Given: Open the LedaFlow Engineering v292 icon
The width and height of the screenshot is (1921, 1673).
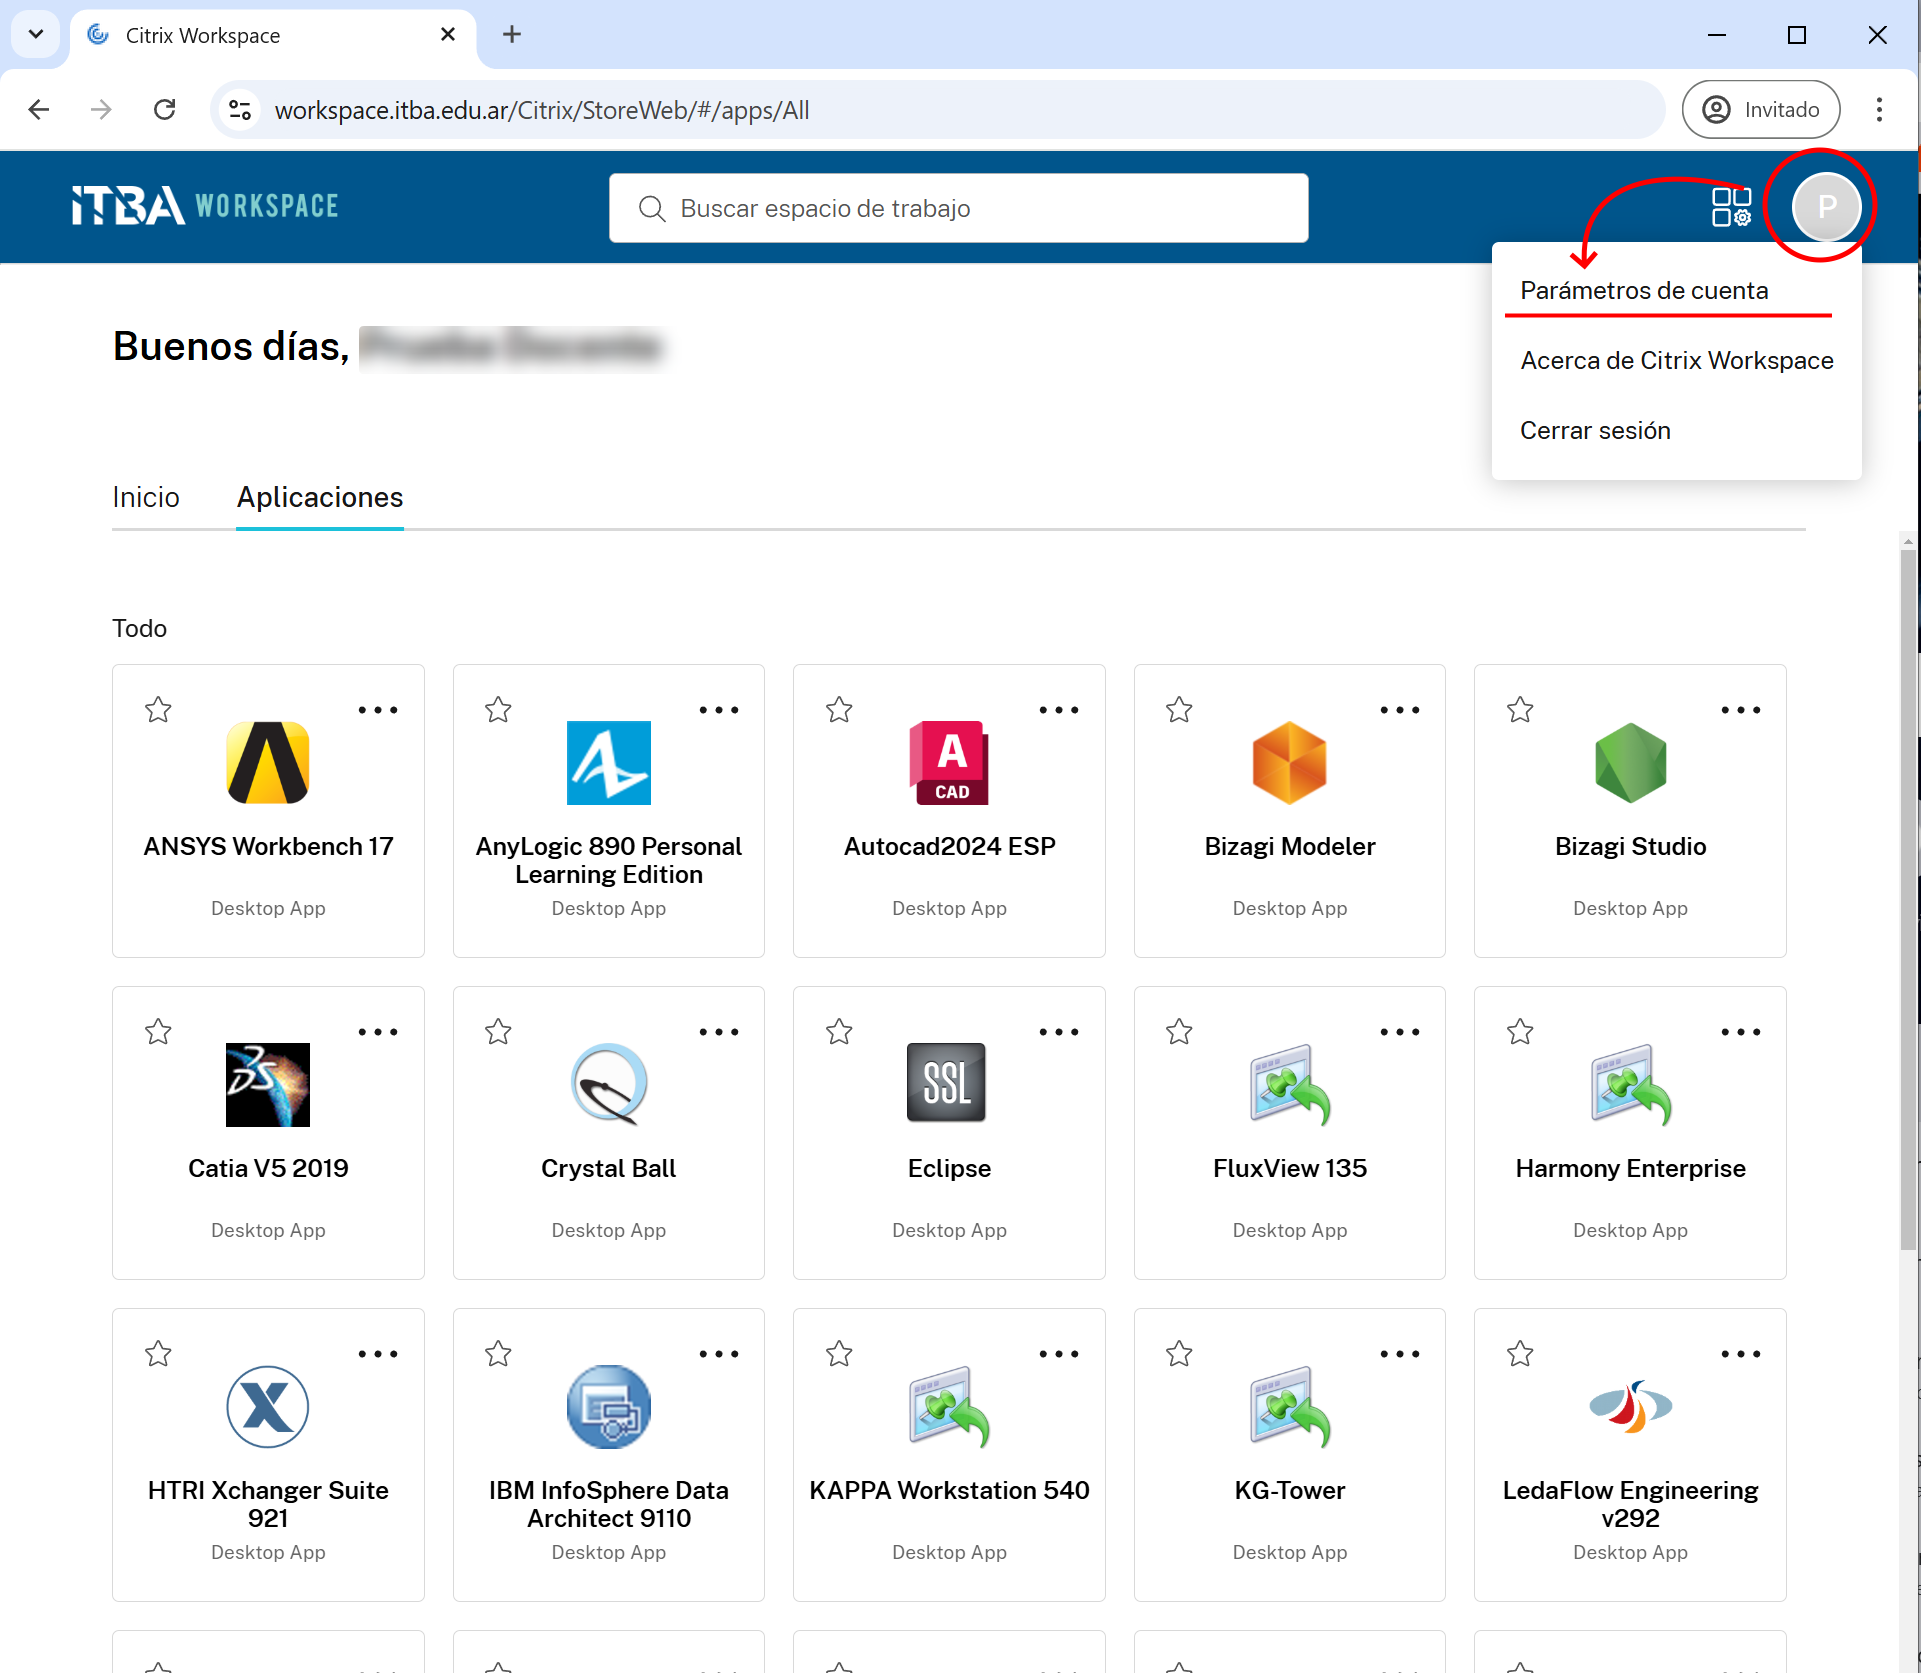Looking at the screenshot, I should (x=1630, y=1406).
